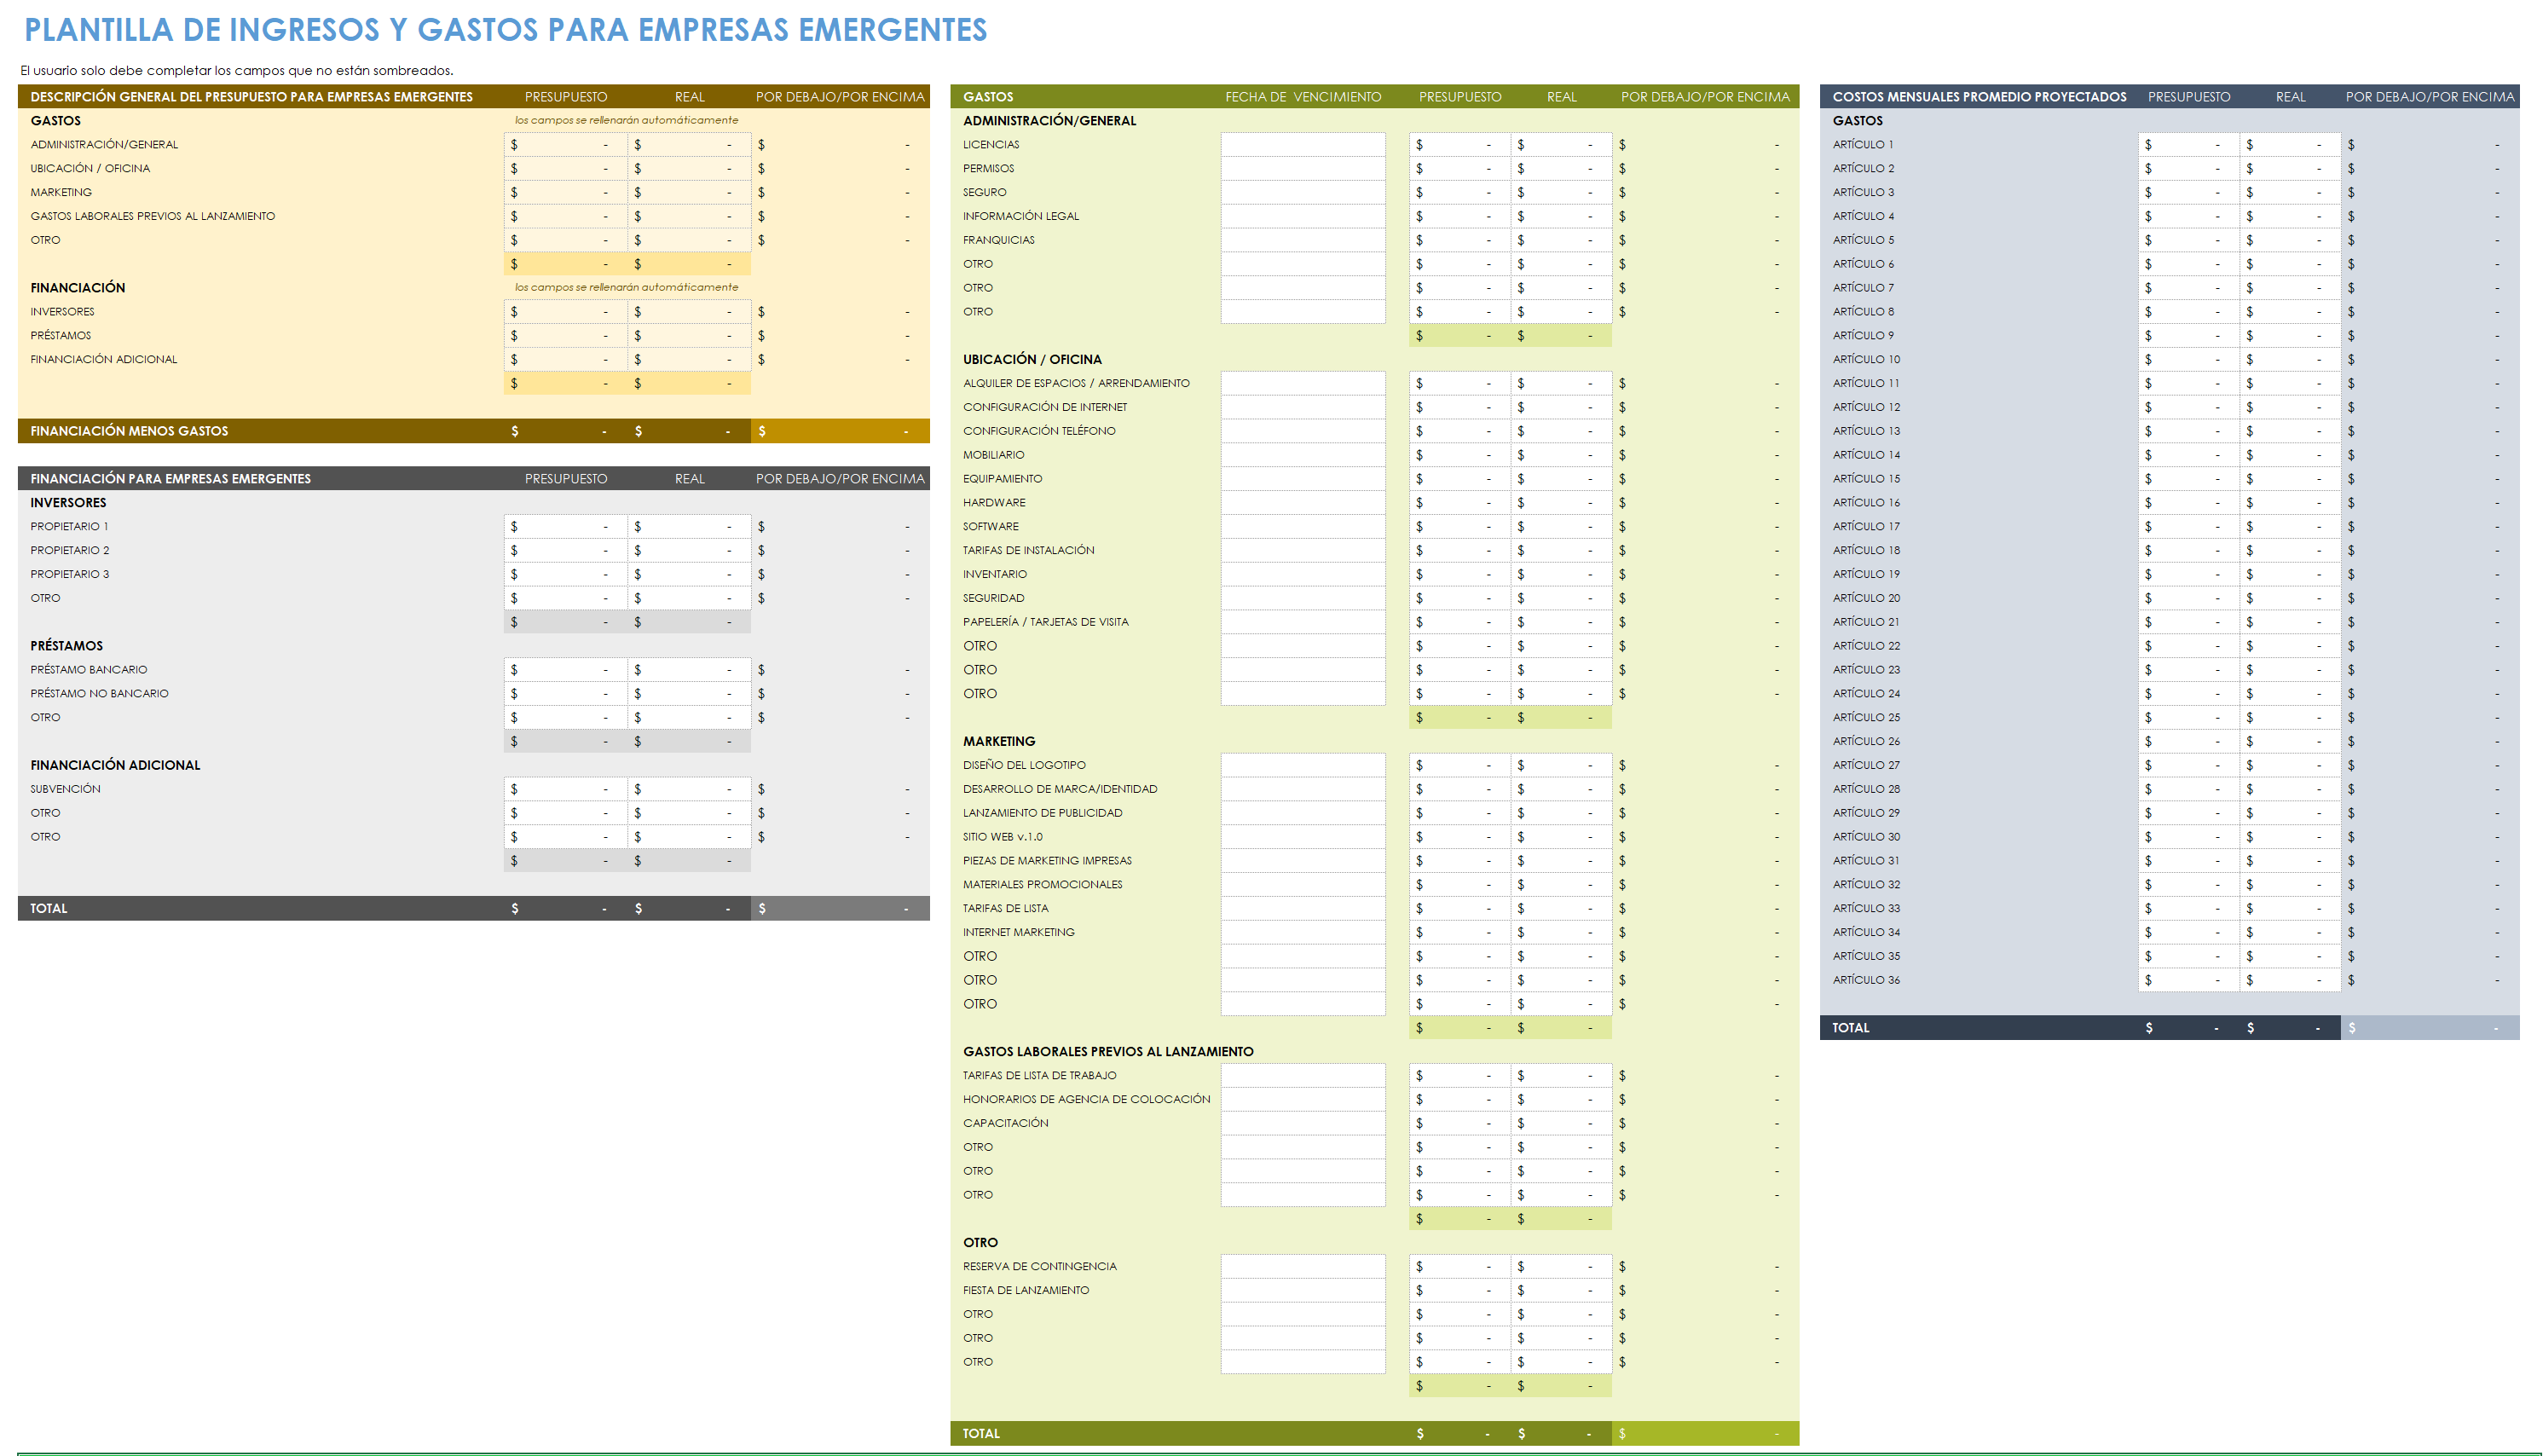Click the FINANCIACIÓN ADICIONAL overview label
The width and height of the screenshot is (2543, 1456).
coord(103,360)
